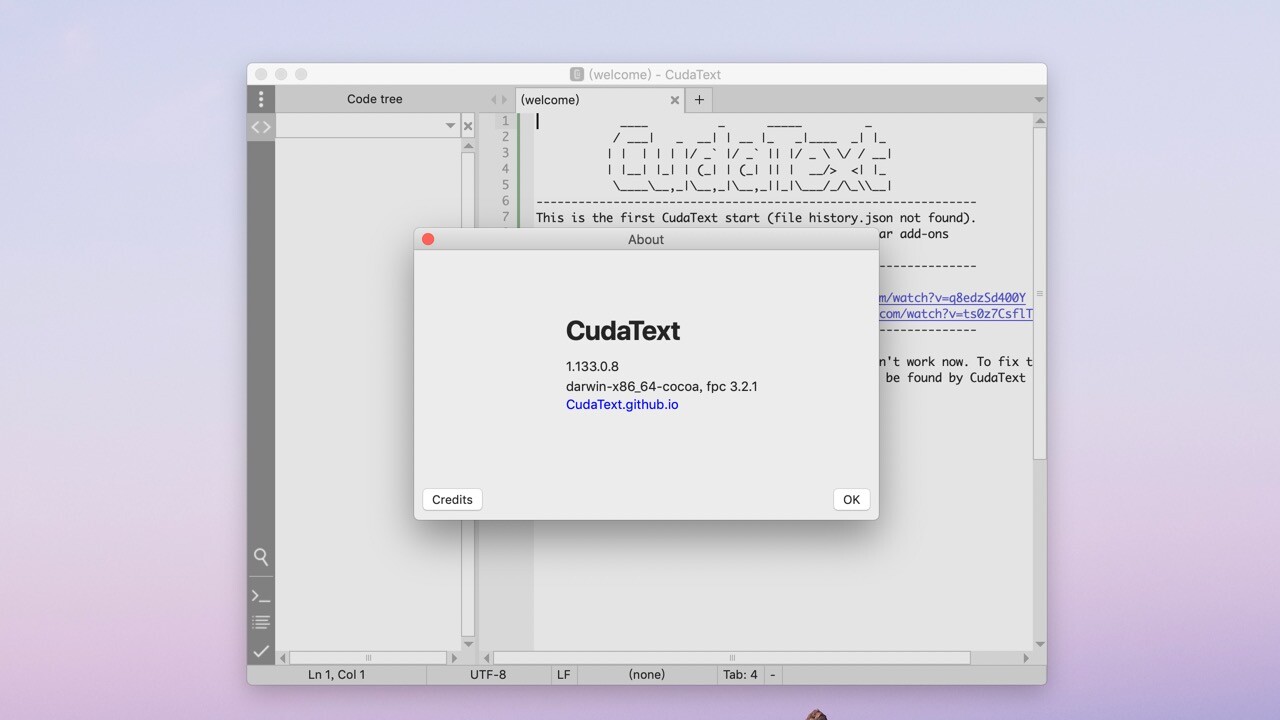Click the Credits button
The height and width of the screenshot is (720, 1280).
[x=452, y=500]
